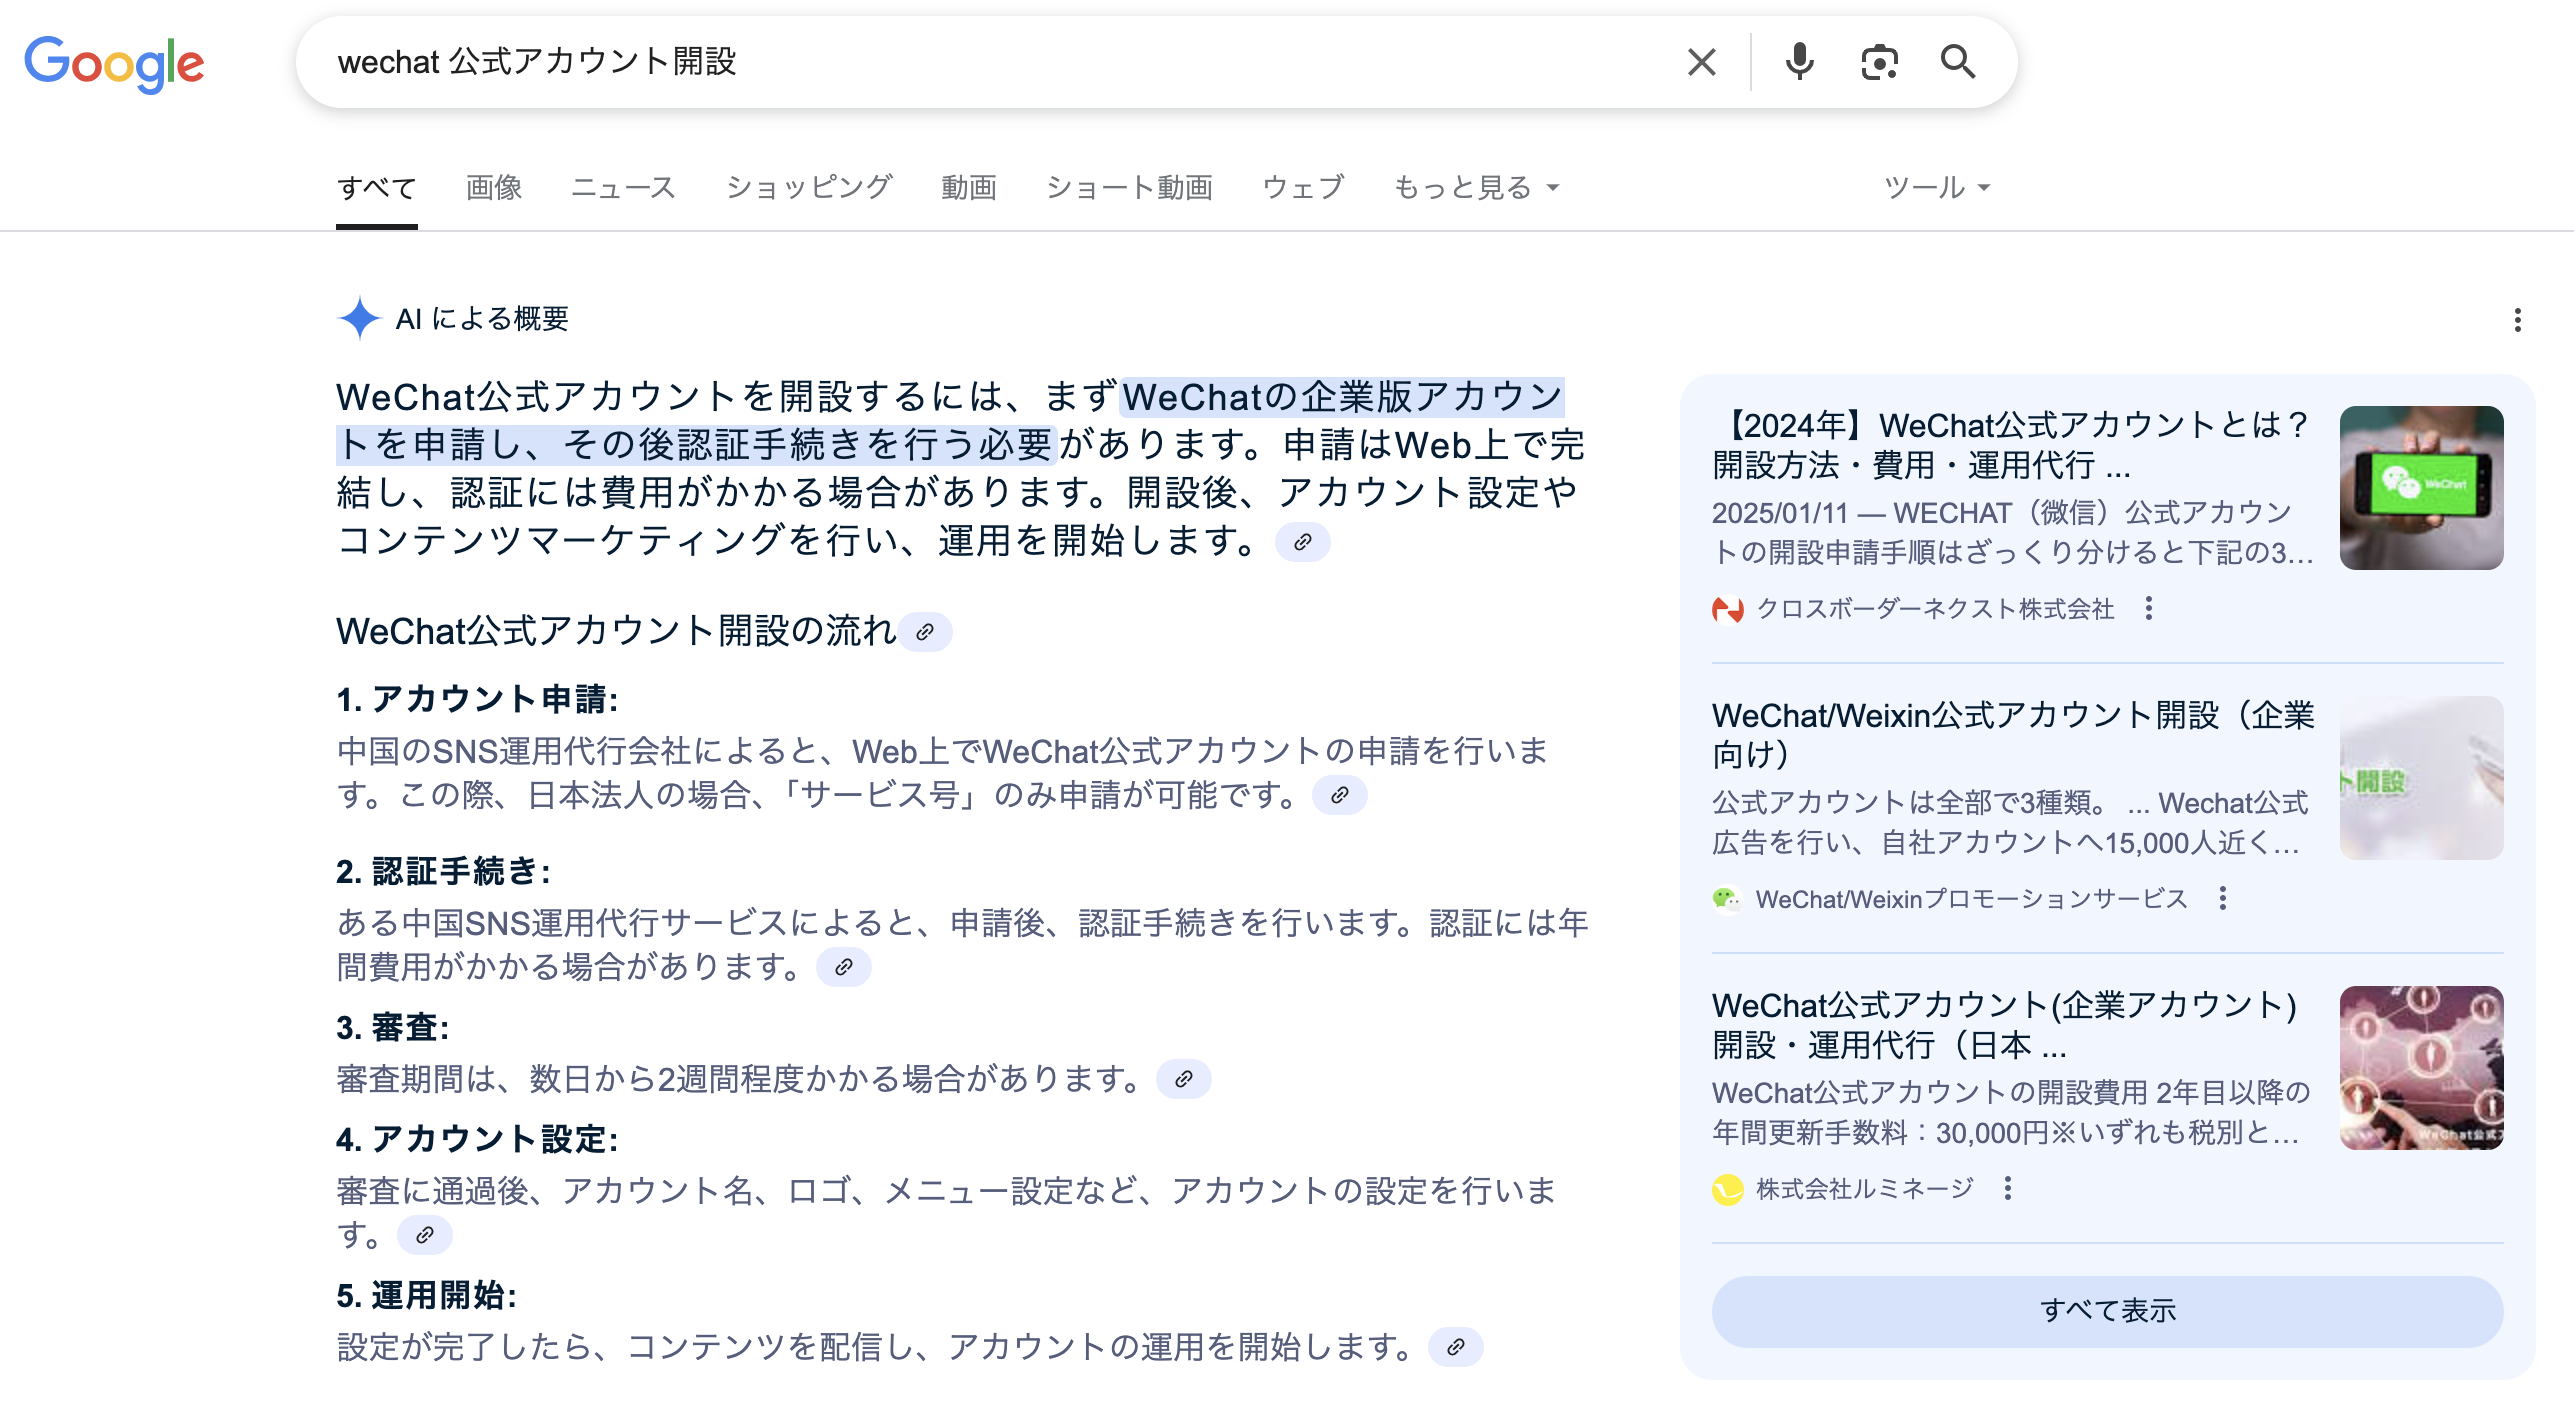Open the 動画 tab

(x=968, y=187)
